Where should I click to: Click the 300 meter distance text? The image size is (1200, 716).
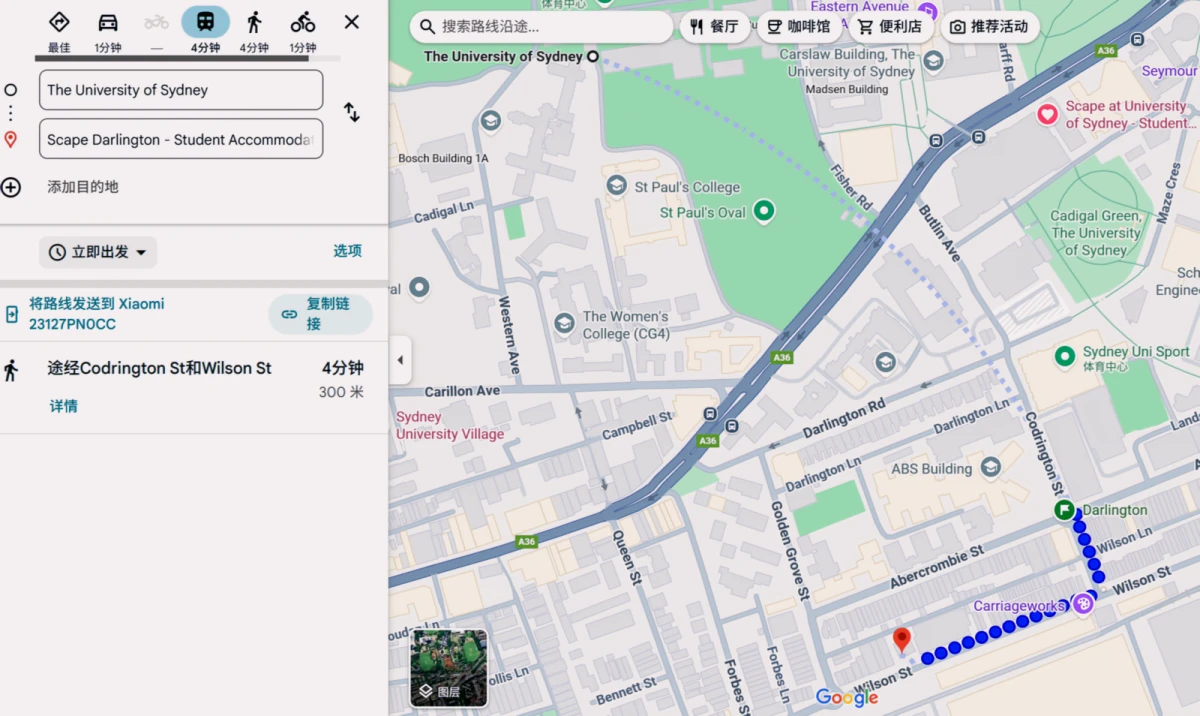341,392
